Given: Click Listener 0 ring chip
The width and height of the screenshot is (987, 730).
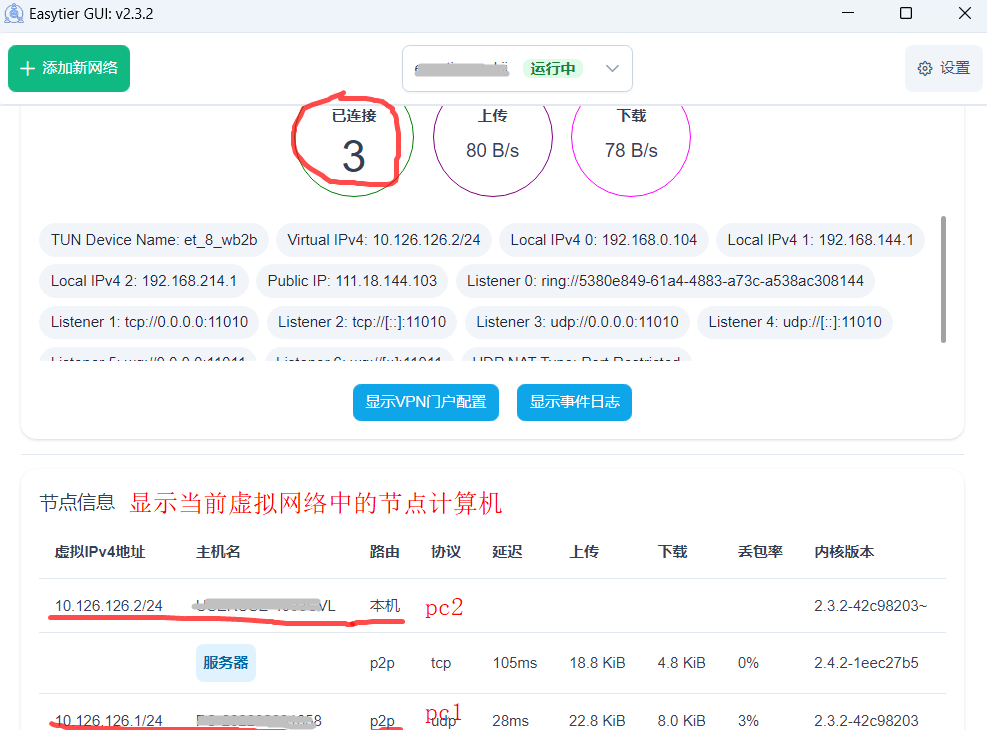Looking at the screenshot, I should (665, 281).
